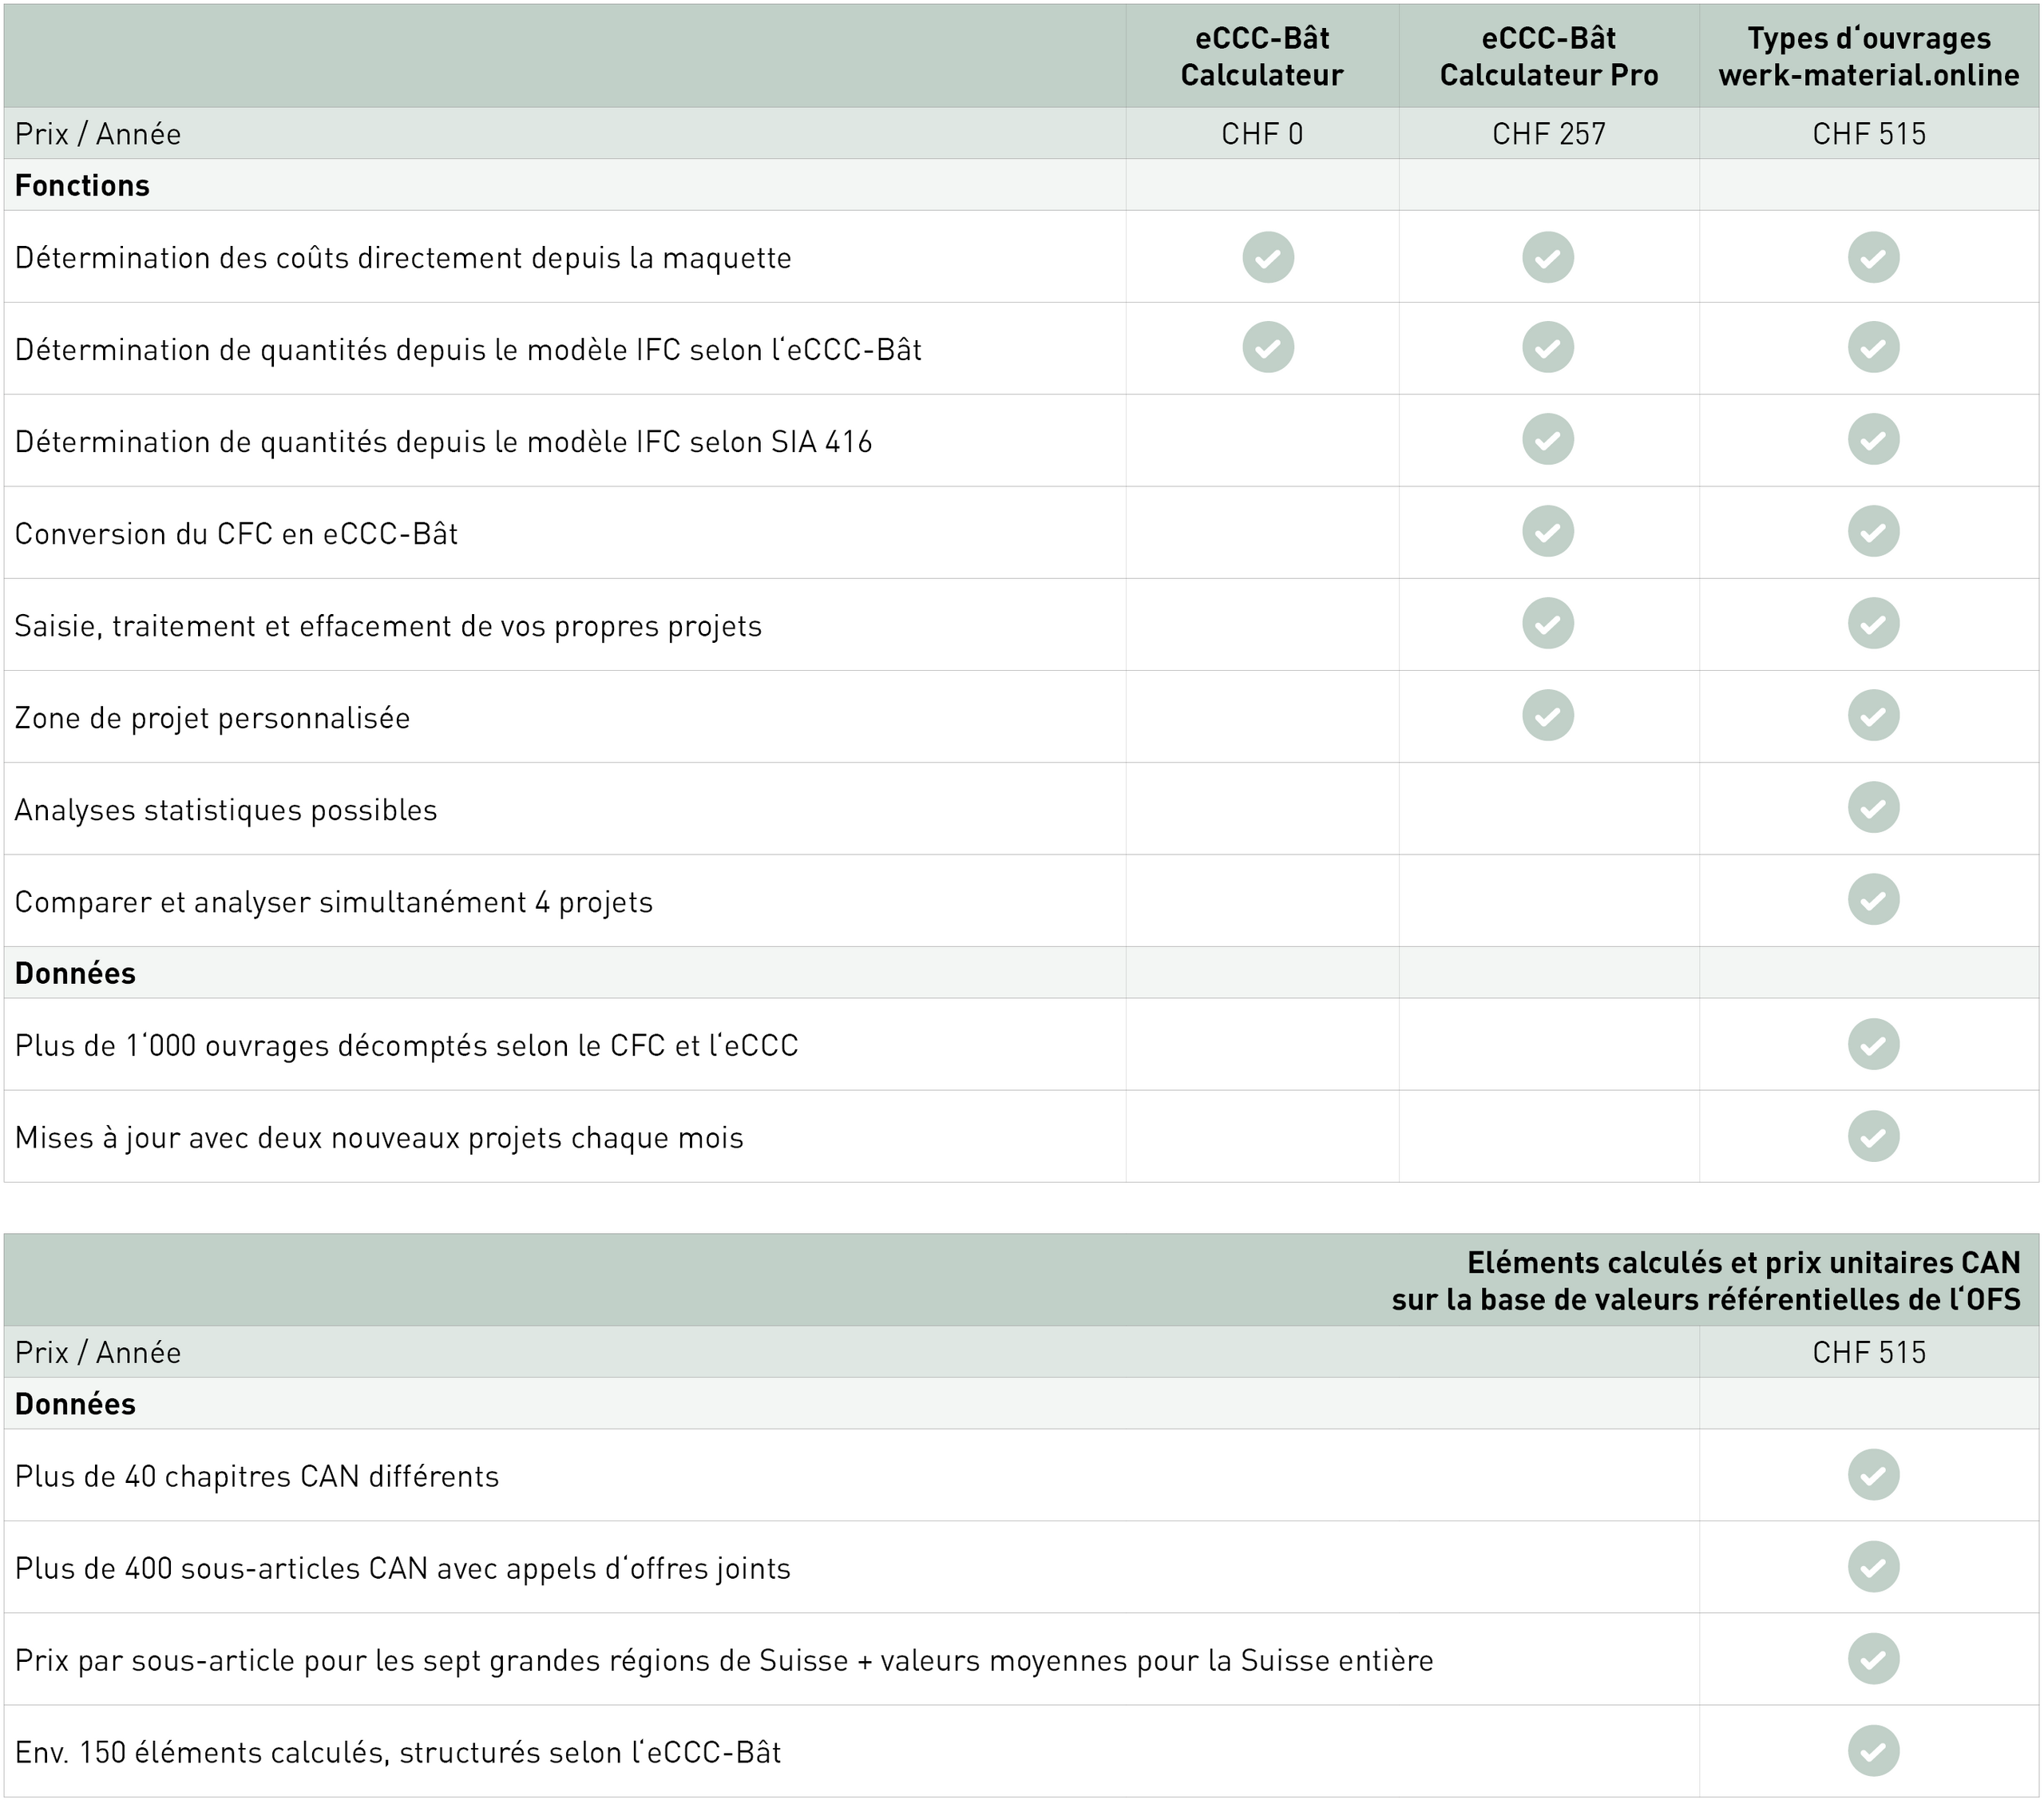Viewport: 2044px width, 1804px height.
Task: Click the Fonctions section heading
Action: pyautogui.click(x=82, y=185)
